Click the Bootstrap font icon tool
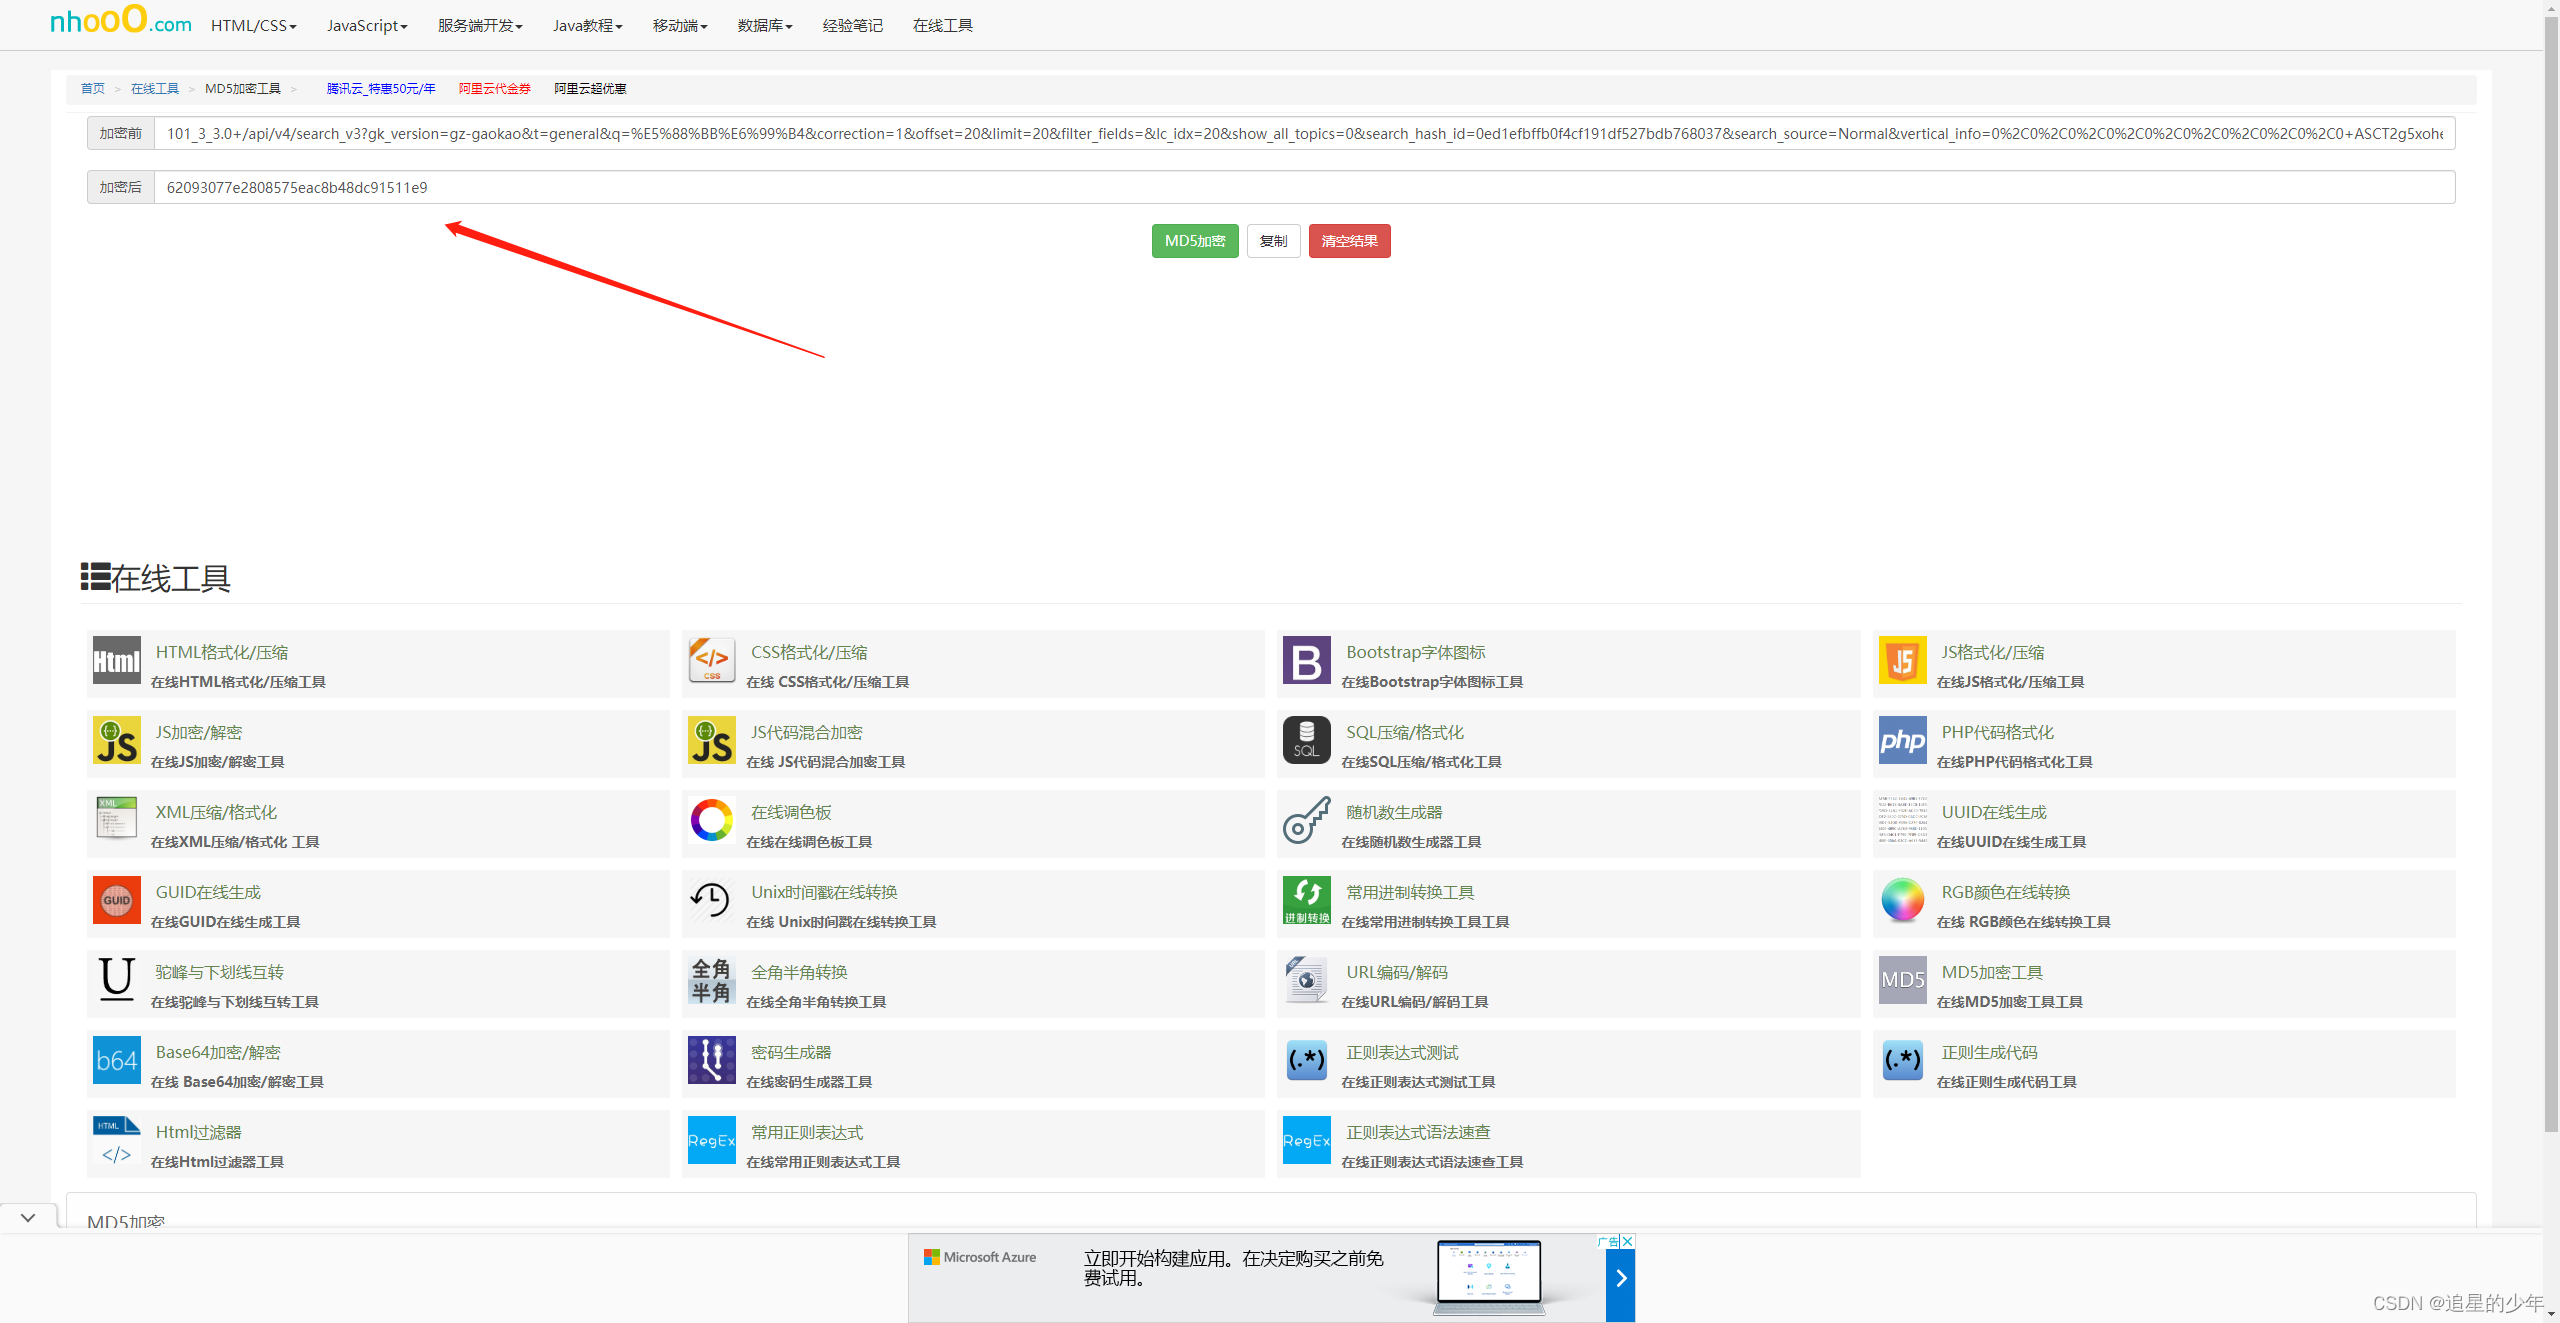This screenshot has width=2560, height=1323. pyautogui.click(x=1306, y=661)
